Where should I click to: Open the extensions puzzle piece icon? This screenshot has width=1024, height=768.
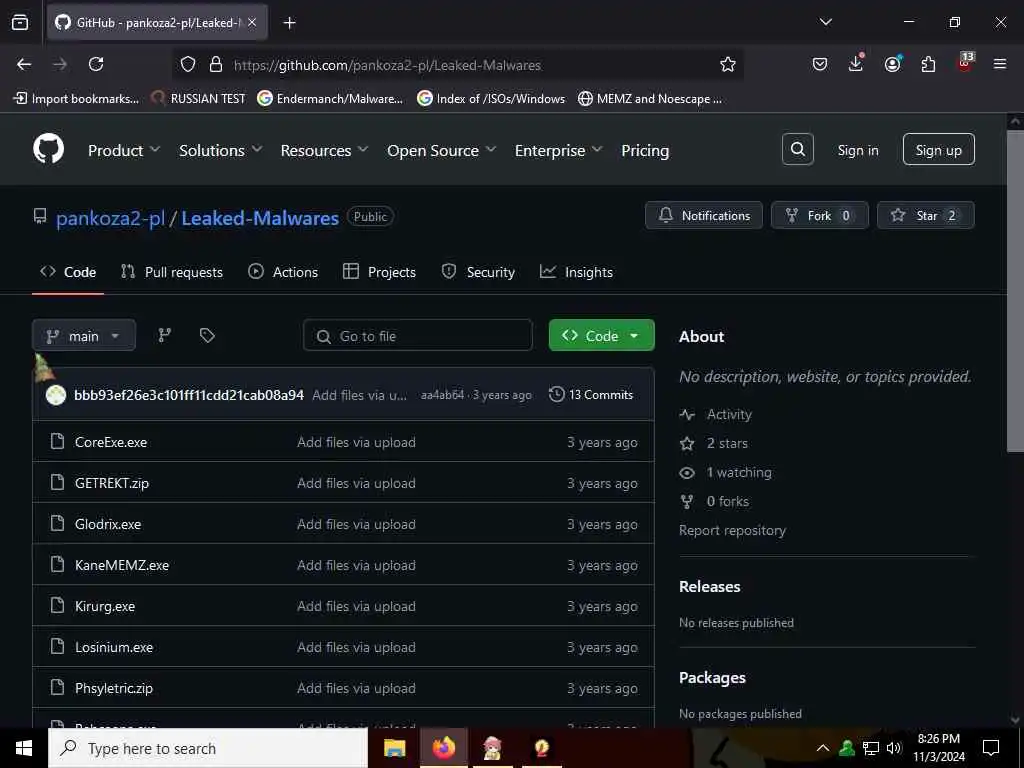tap(928, 64)
